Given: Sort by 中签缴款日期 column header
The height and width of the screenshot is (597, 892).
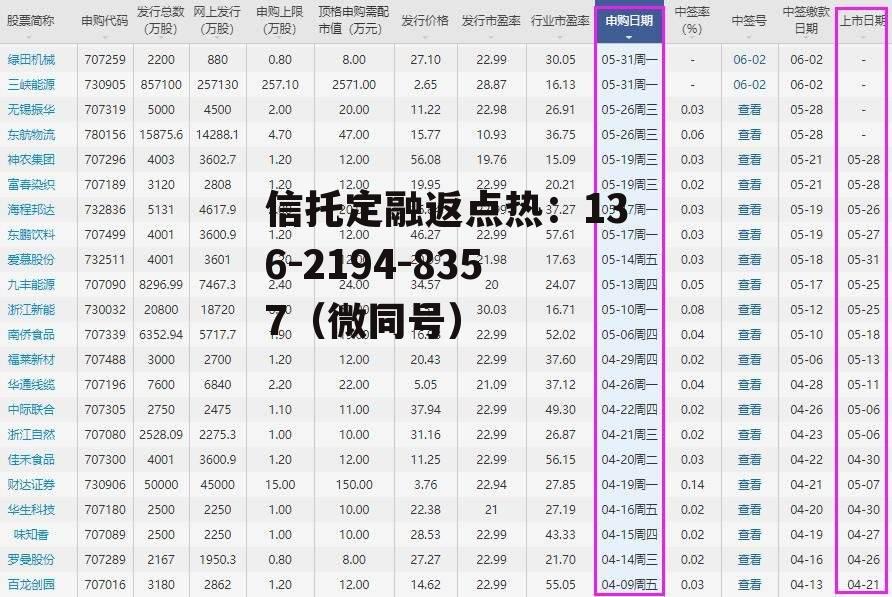Looking at the screenshot, I should pyautogui.click(x=806, y=20).
